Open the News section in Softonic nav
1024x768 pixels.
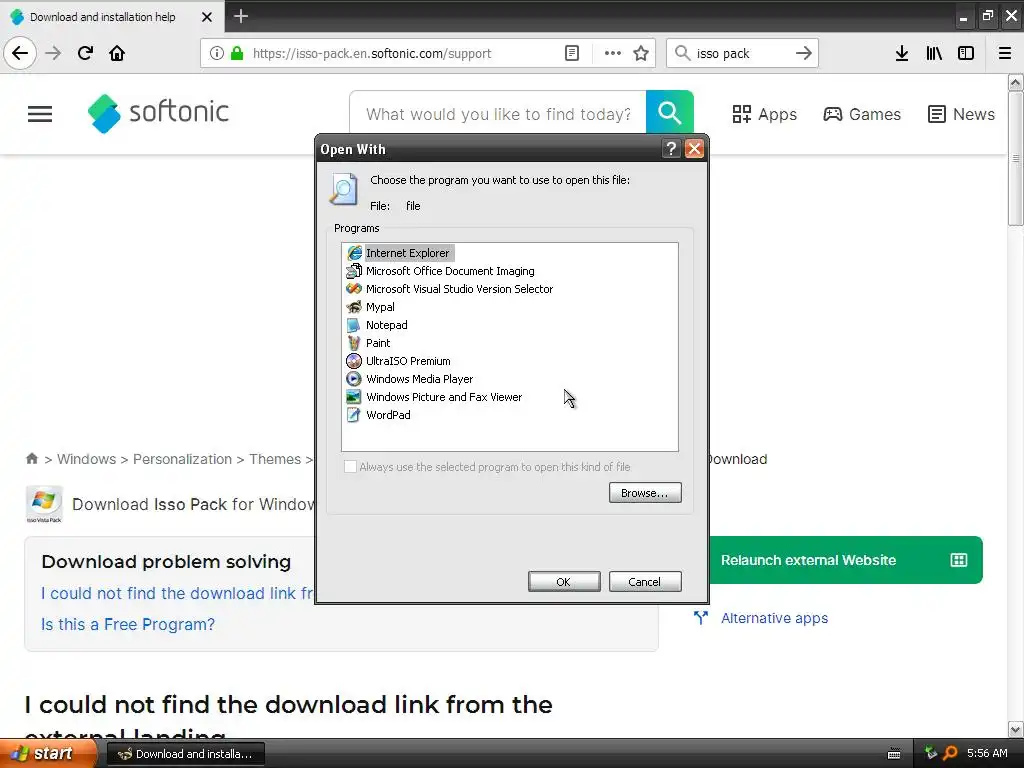coord(961,114)
